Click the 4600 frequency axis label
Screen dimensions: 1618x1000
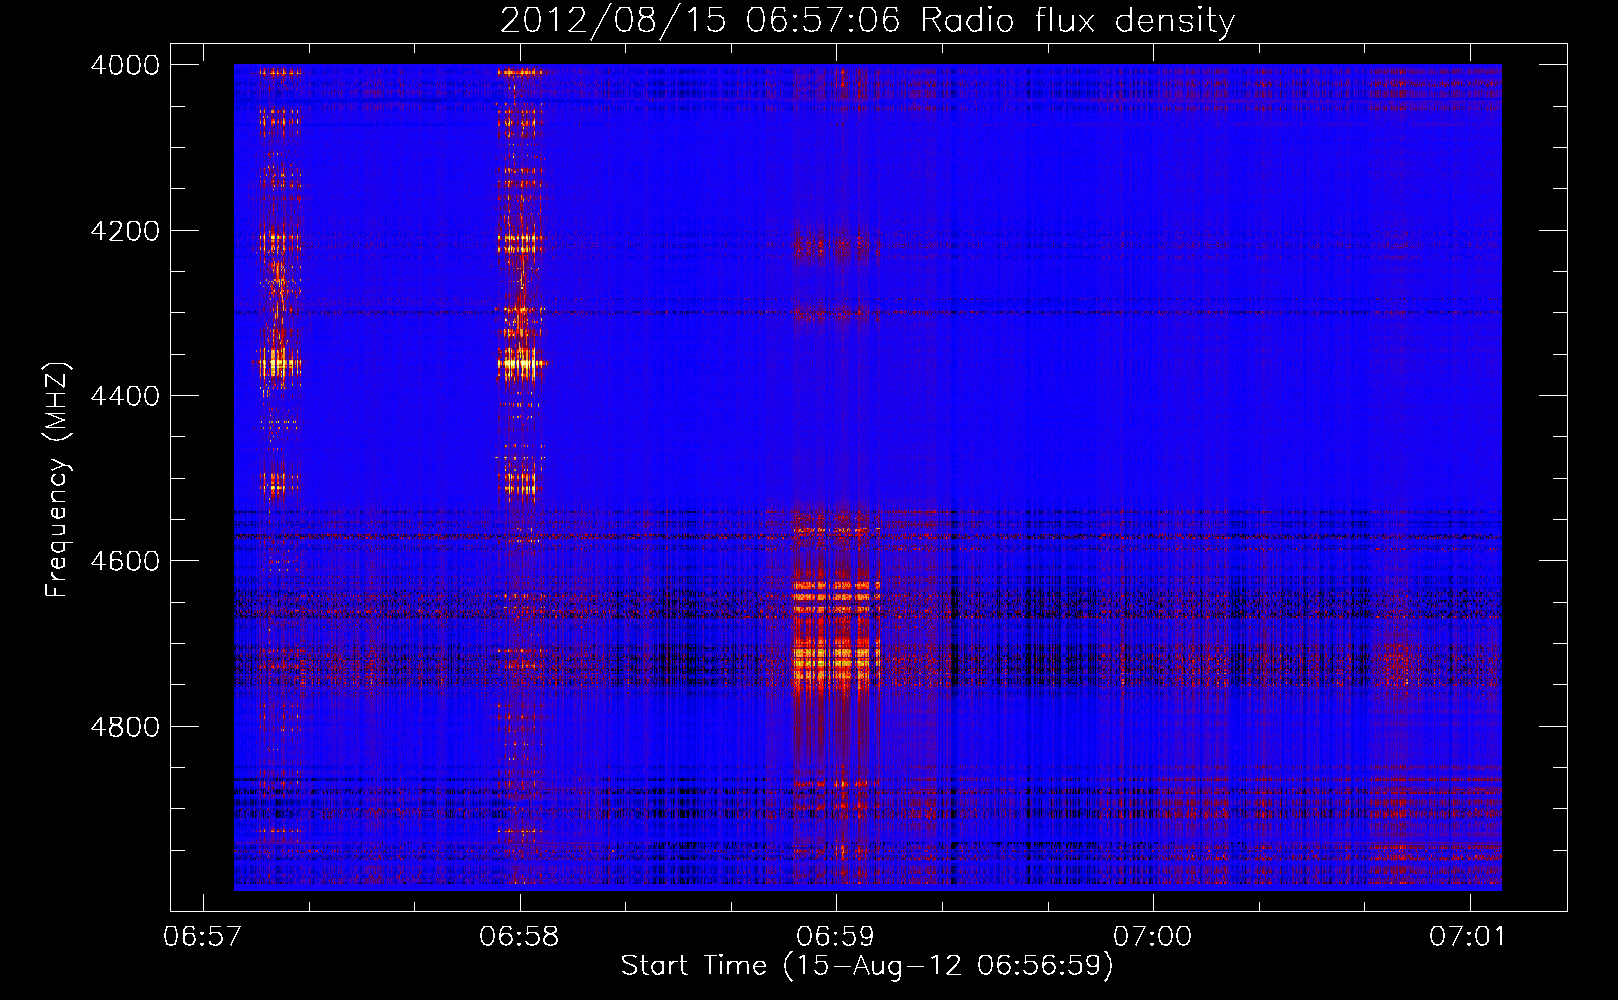(125, 561)
